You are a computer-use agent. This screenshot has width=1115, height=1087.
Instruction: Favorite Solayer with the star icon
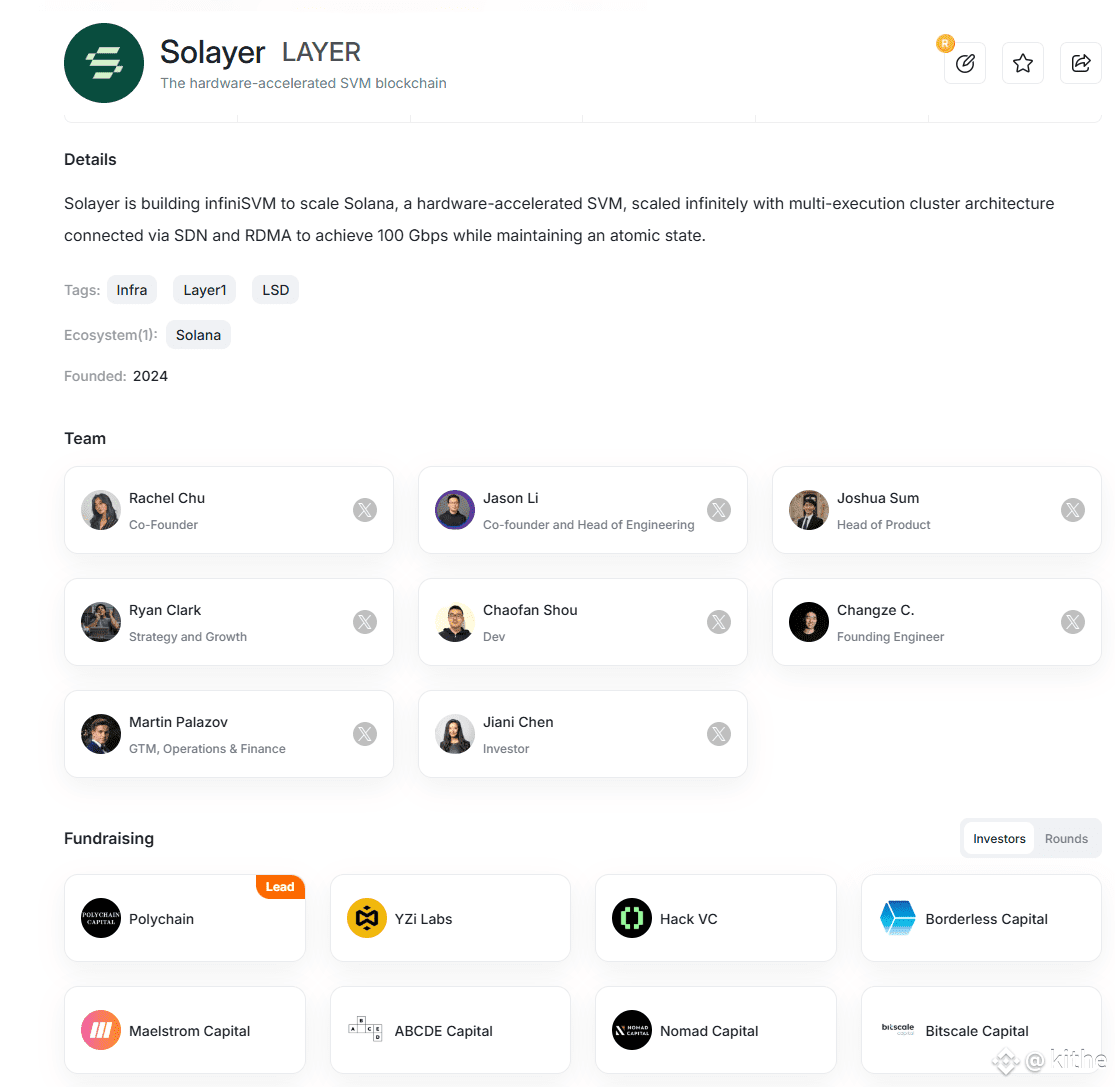(1023, 63)
